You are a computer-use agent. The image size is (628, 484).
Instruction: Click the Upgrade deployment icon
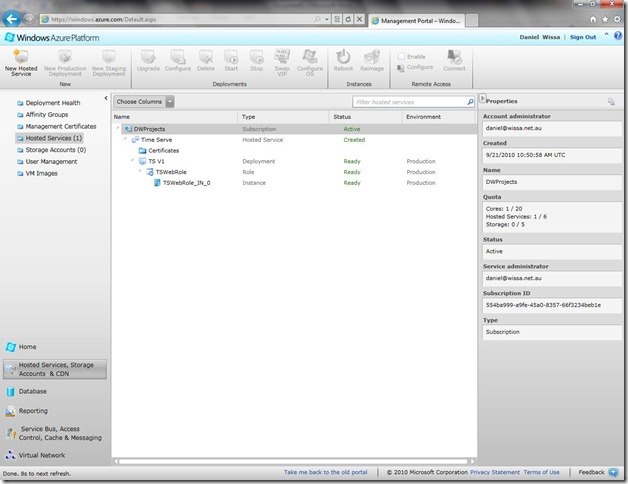148,58
